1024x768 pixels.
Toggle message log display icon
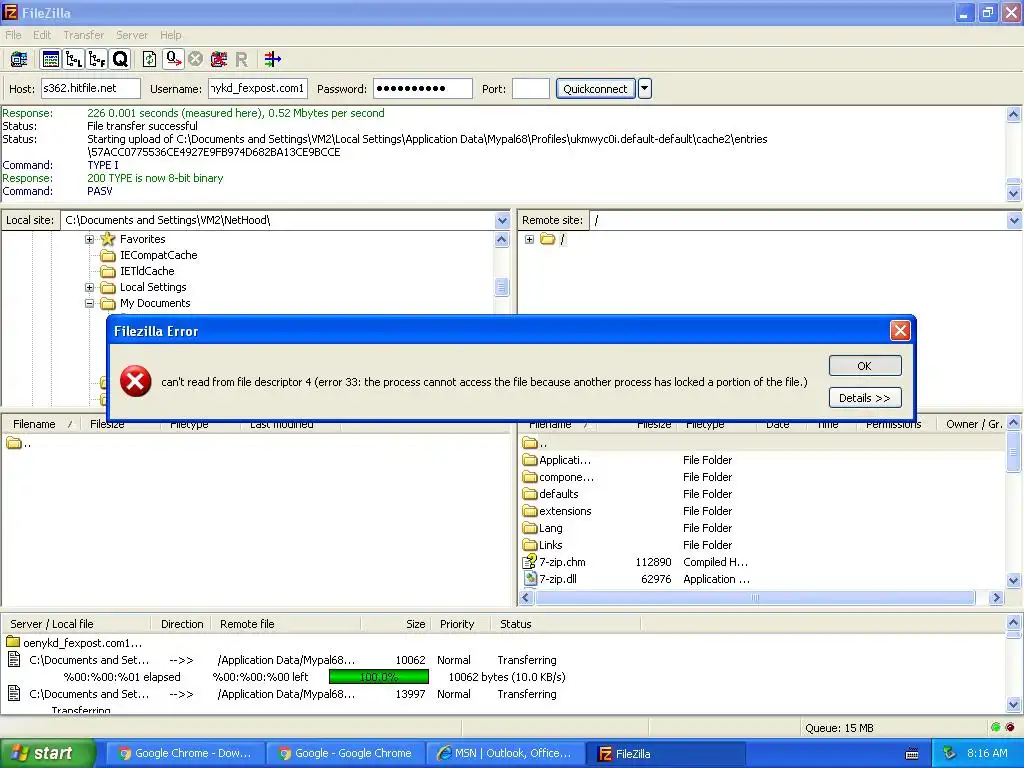50,59
